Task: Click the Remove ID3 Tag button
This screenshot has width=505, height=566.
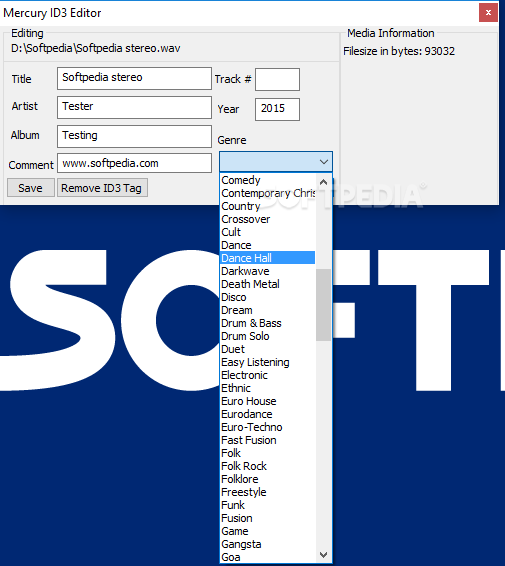Action: coord(102,188)
